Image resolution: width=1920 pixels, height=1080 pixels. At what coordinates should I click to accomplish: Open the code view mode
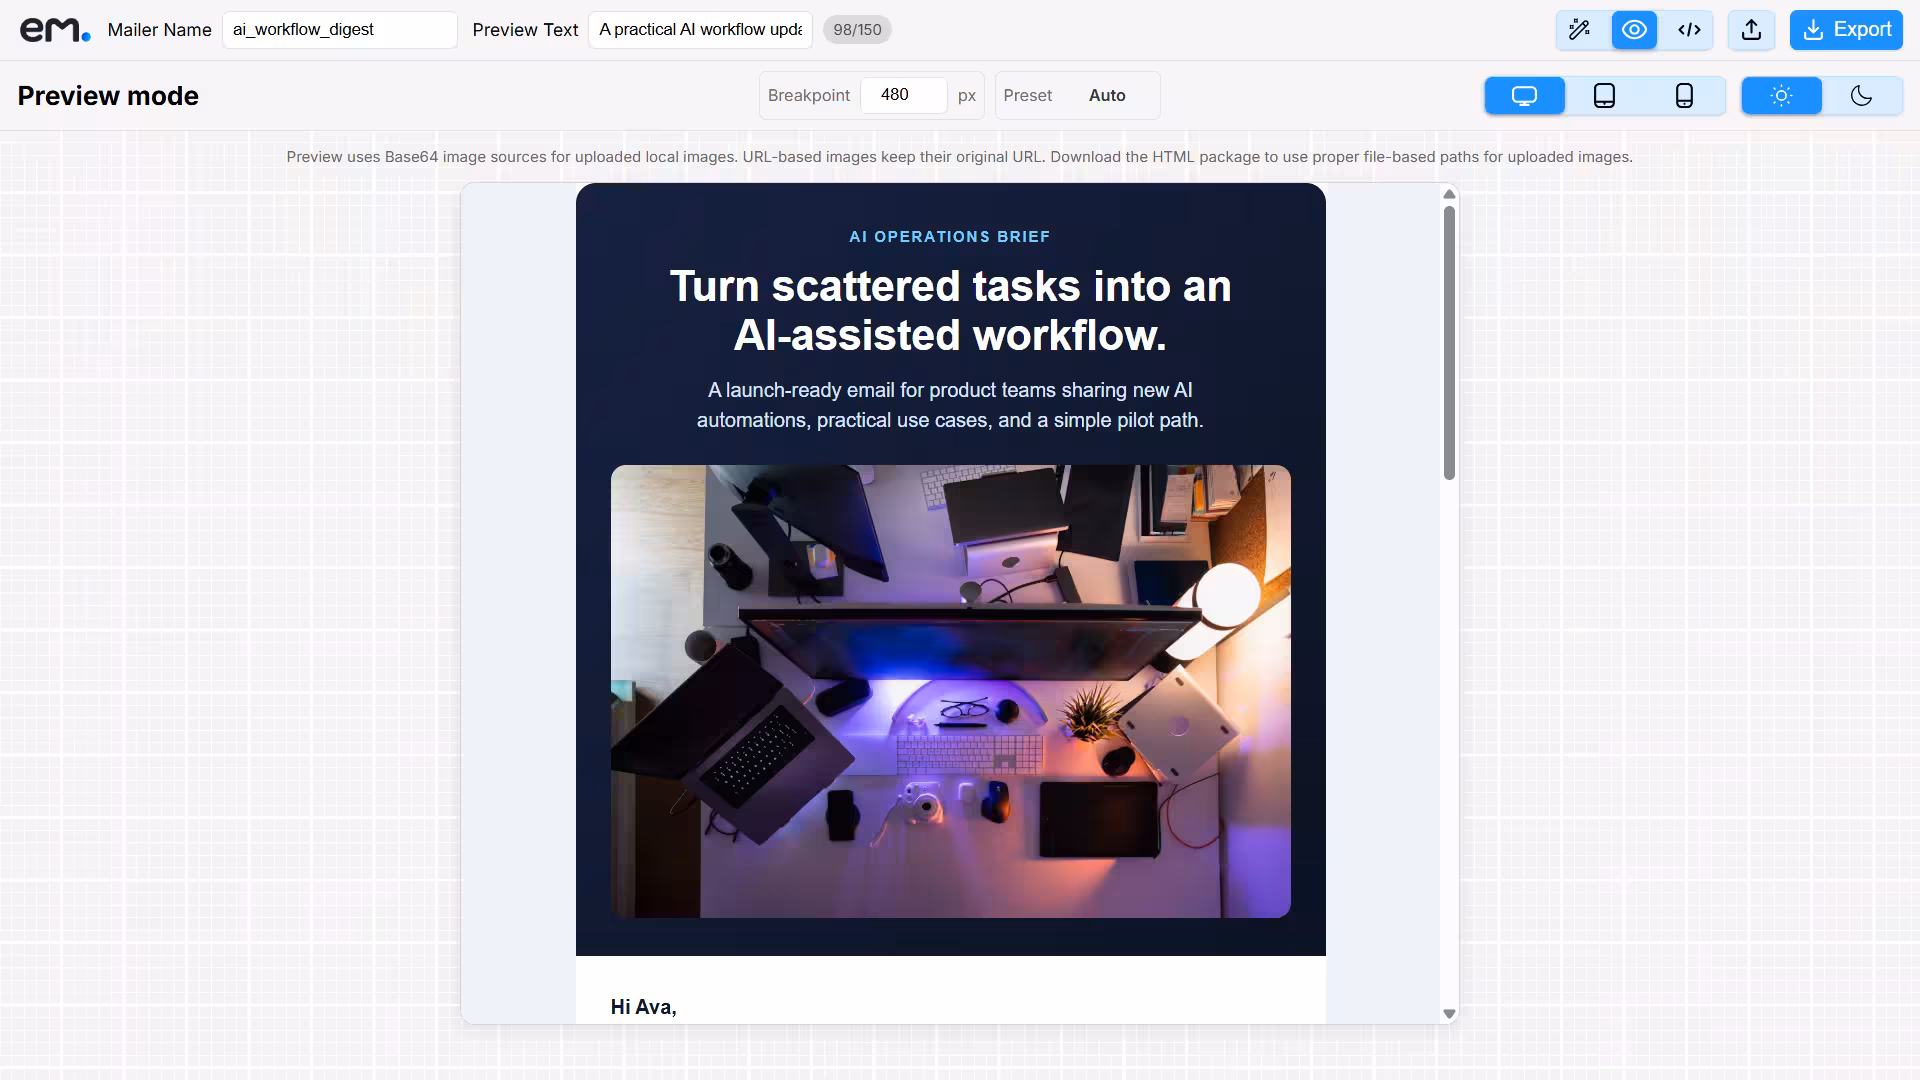(x=1689, y=30)
